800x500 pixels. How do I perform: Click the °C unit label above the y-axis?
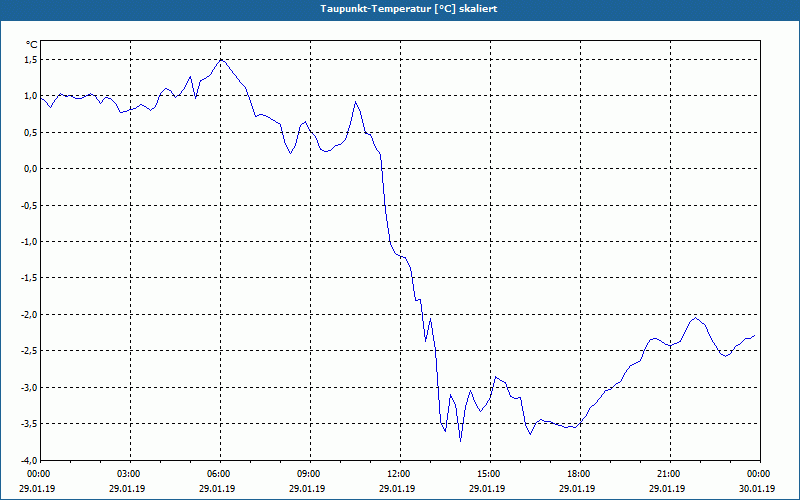tap(31, 45)
